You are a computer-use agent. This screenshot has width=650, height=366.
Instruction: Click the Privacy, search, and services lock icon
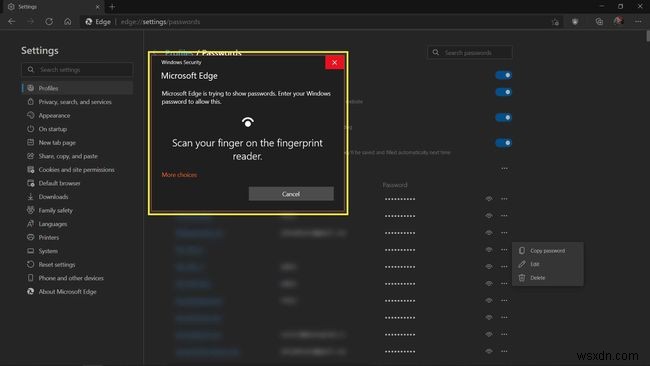point(30,102)
